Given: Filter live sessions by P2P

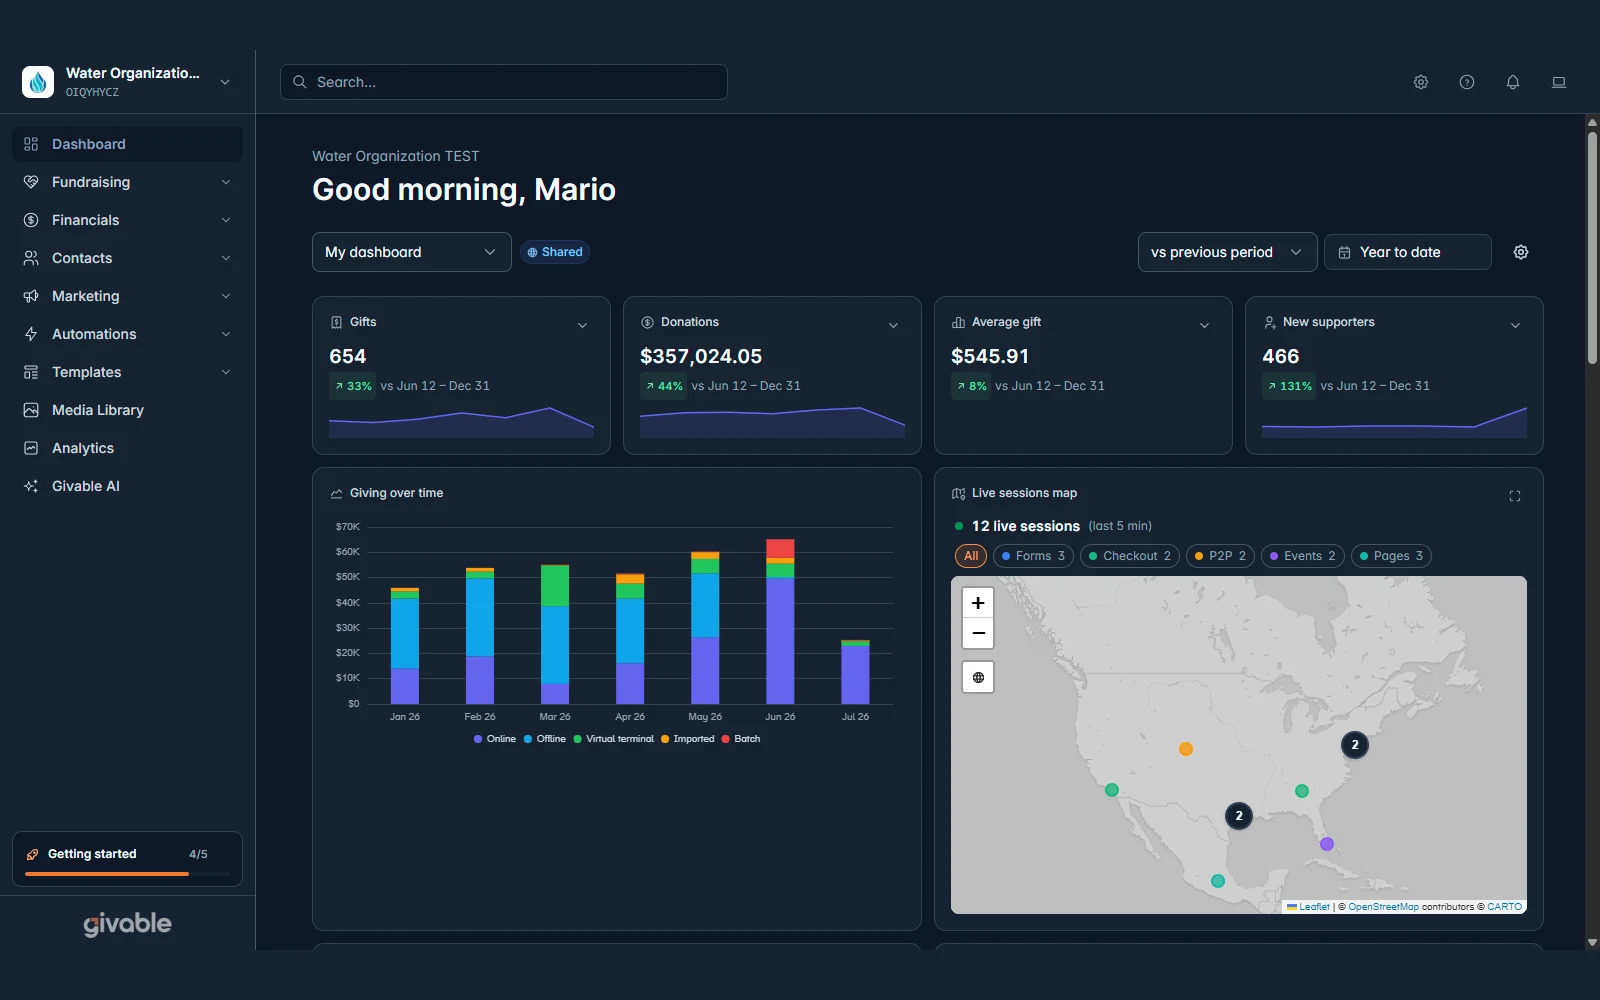Looking at the screenshot, I should [x=1220, y=556].
